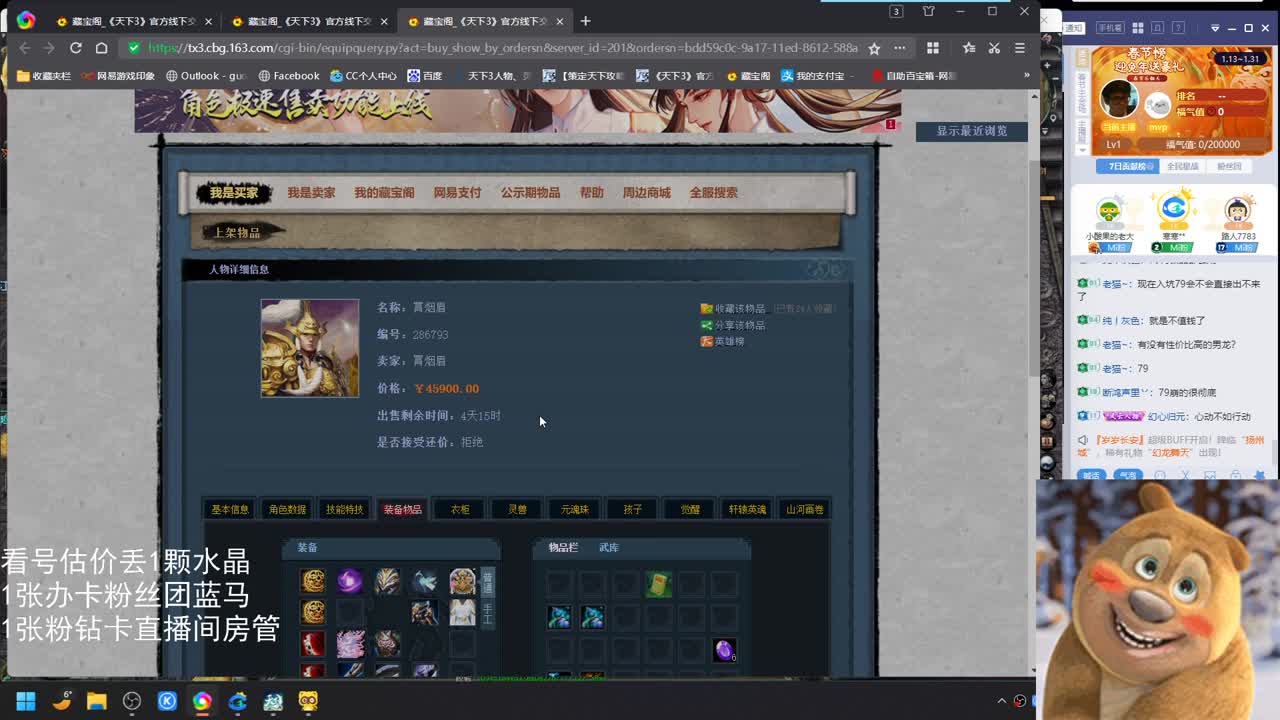Switch to the 技能特技 tab
1280x720 pixels.
pos(344,509)
